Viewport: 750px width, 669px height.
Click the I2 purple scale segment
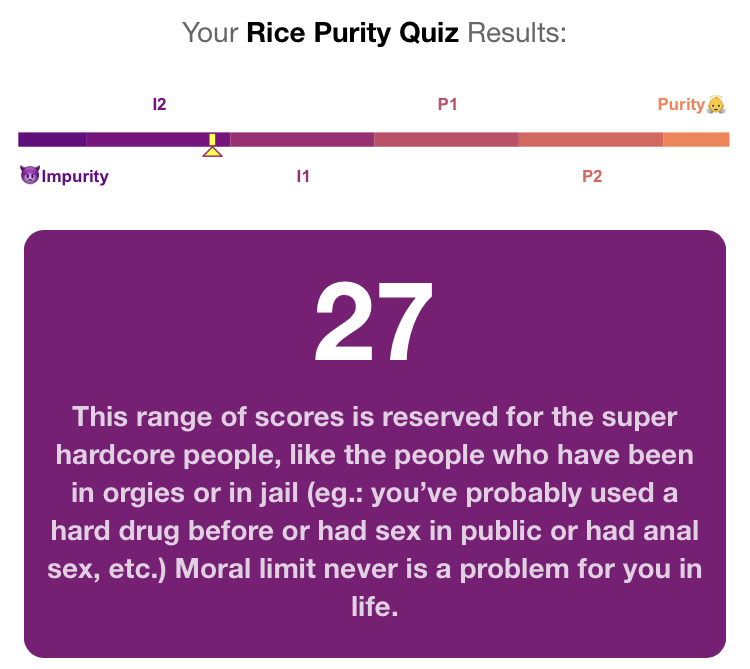coord(158,140)
